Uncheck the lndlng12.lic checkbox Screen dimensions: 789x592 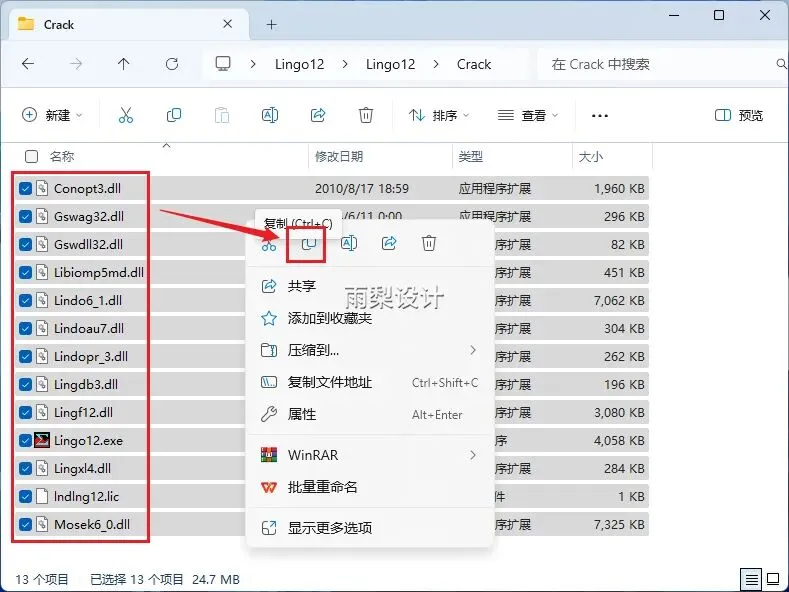tap(26, 496)
